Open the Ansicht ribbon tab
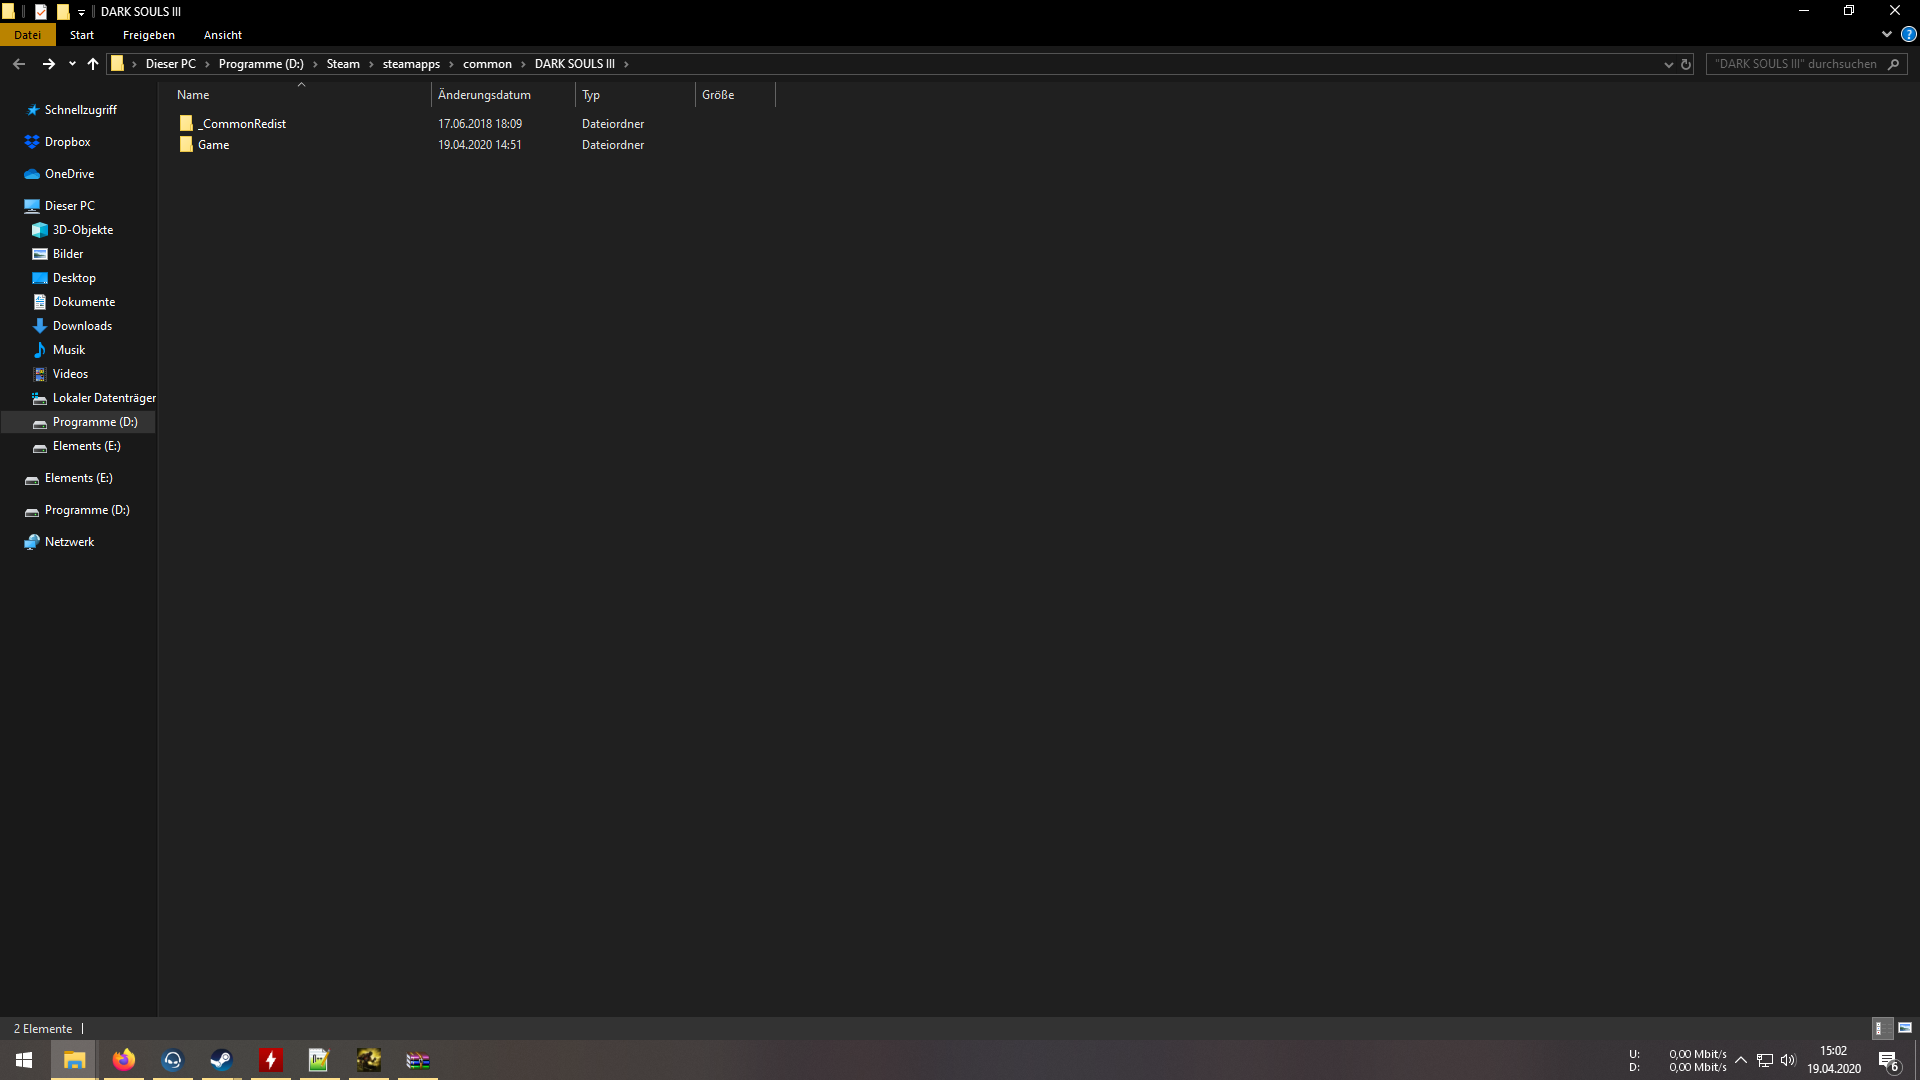Viewport: 1920px width, 1080px height. (x=222, y=35)
